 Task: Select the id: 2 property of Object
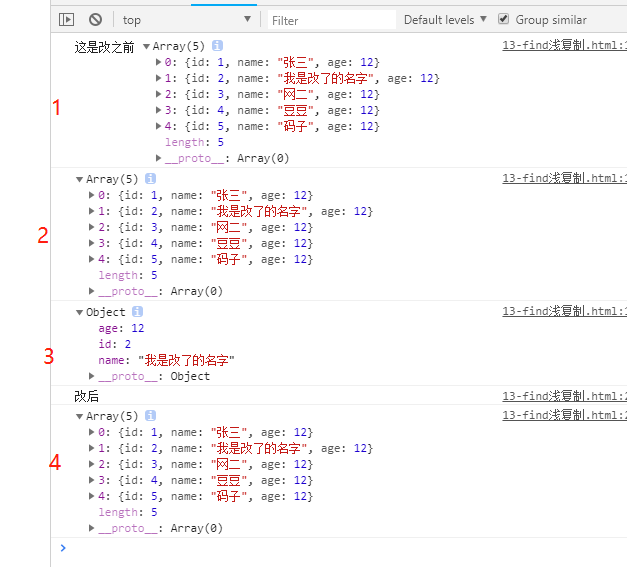pyautogui.click(x=115, y=344)
